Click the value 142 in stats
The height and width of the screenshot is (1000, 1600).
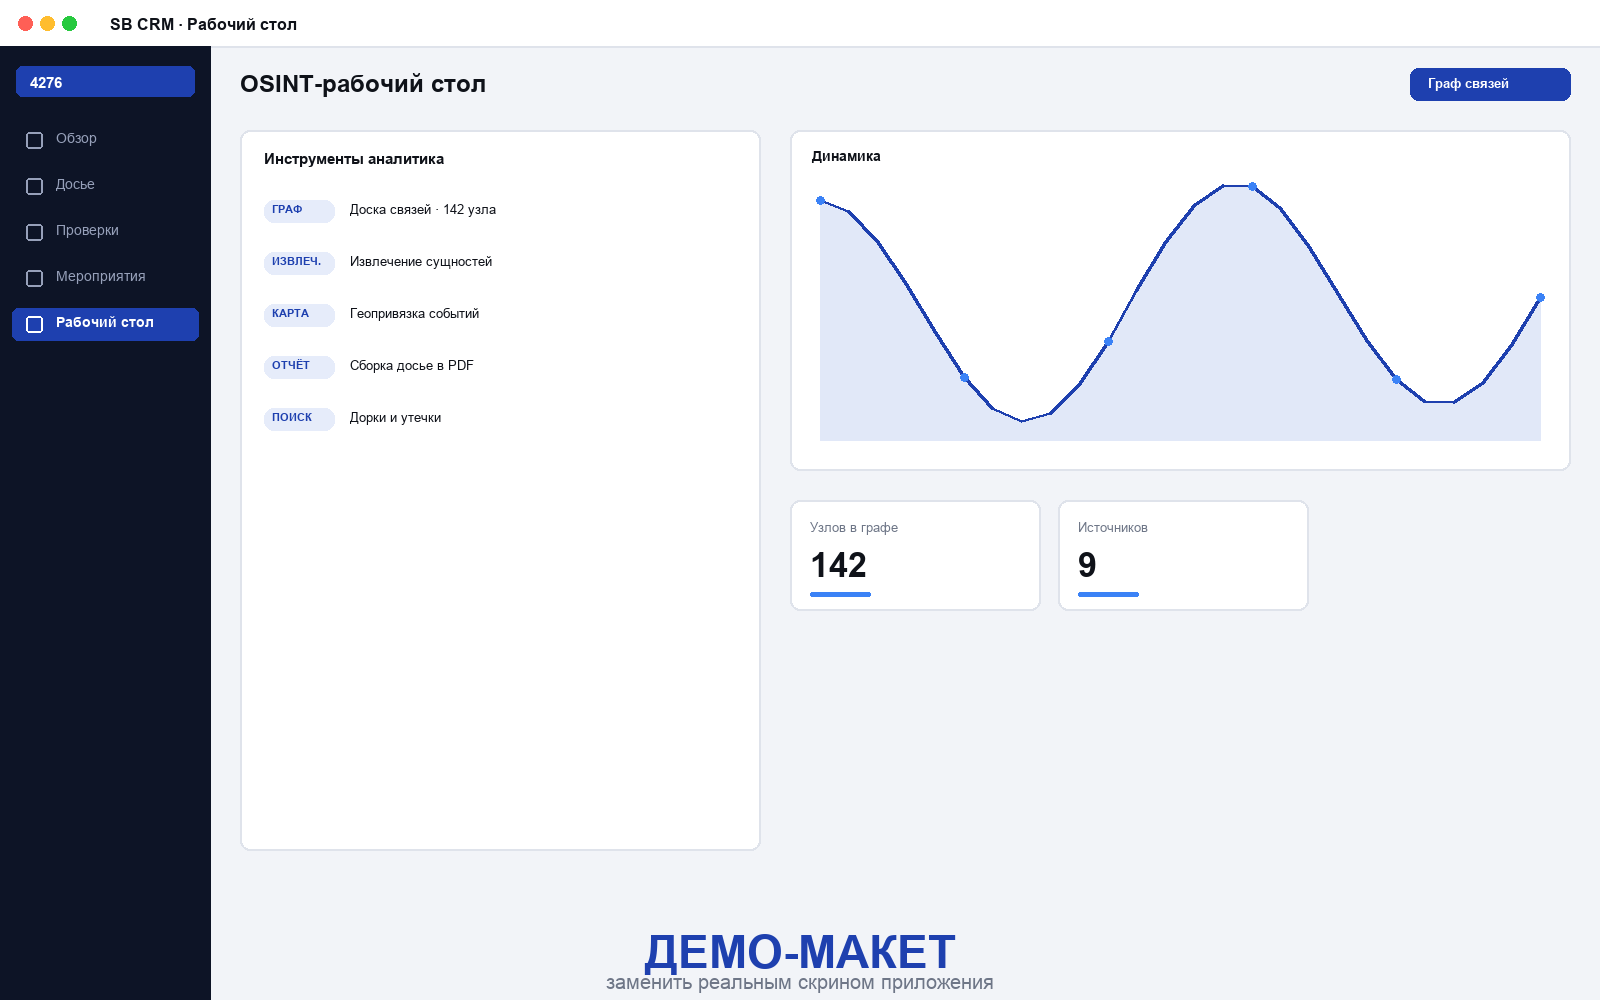tap(838, 566)
